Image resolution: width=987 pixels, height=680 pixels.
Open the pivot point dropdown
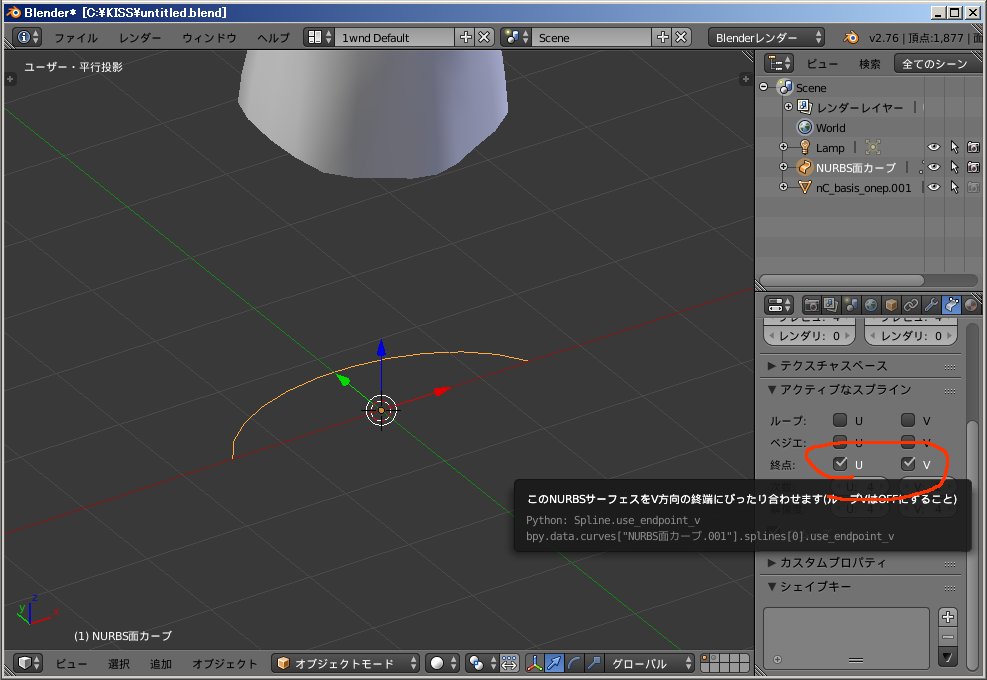click(483, 663)
